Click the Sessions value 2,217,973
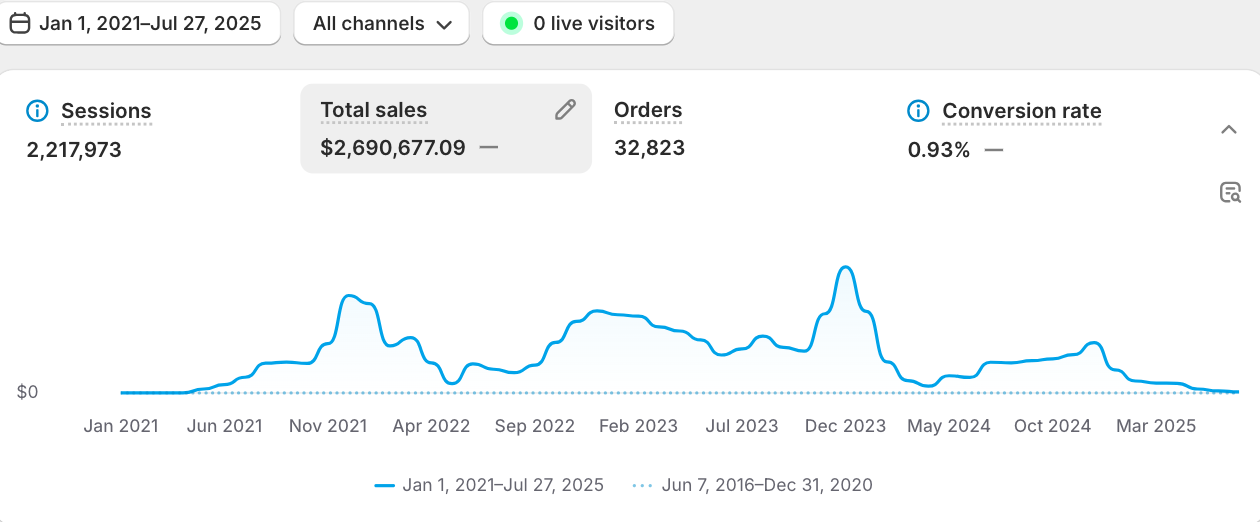 pos(74,150)
